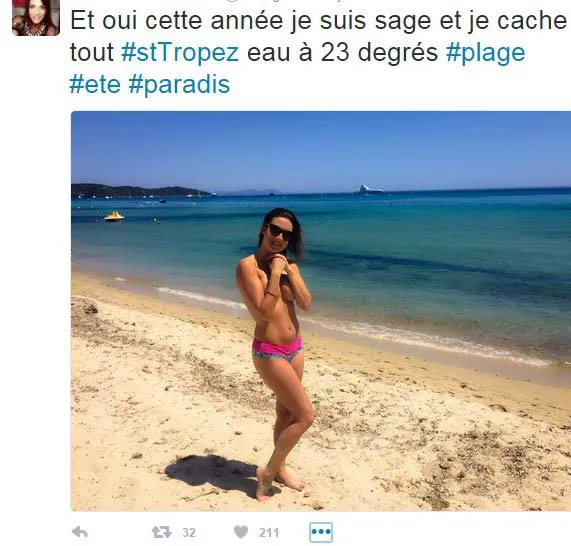Open the #ete hashtag
This screenshot has height=546, width=571.
point(95,85)
